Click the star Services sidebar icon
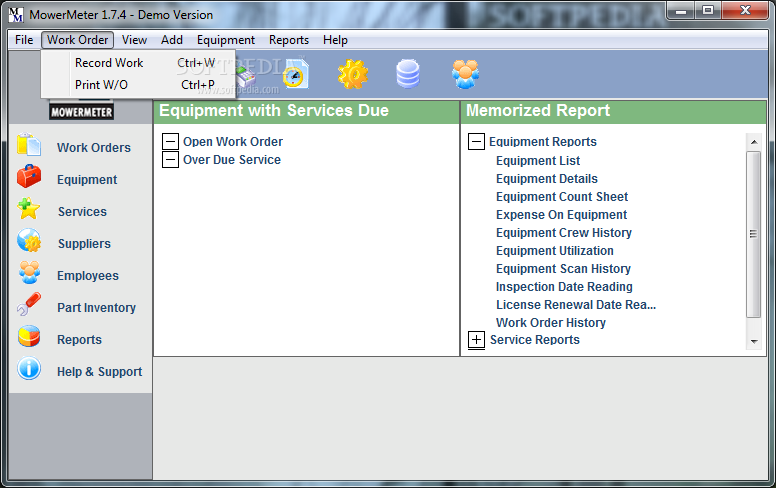Image resolution: width=776 pixels, height=488 pixels. click(x=29, y=208)
